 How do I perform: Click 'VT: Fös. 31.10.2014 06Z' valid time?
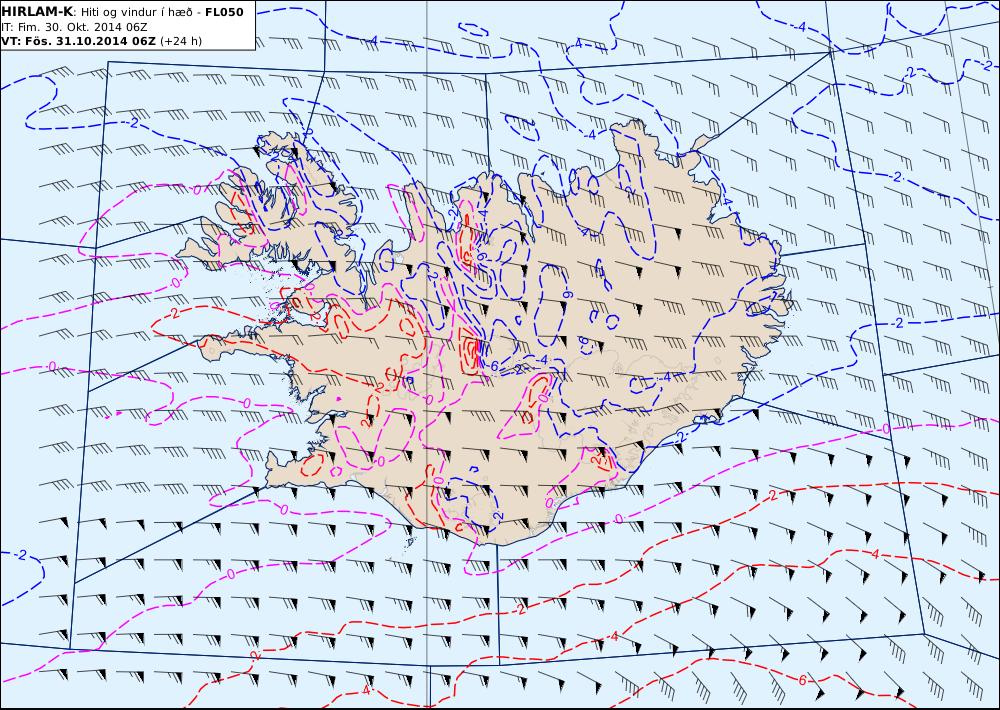(x=78, y=41)
